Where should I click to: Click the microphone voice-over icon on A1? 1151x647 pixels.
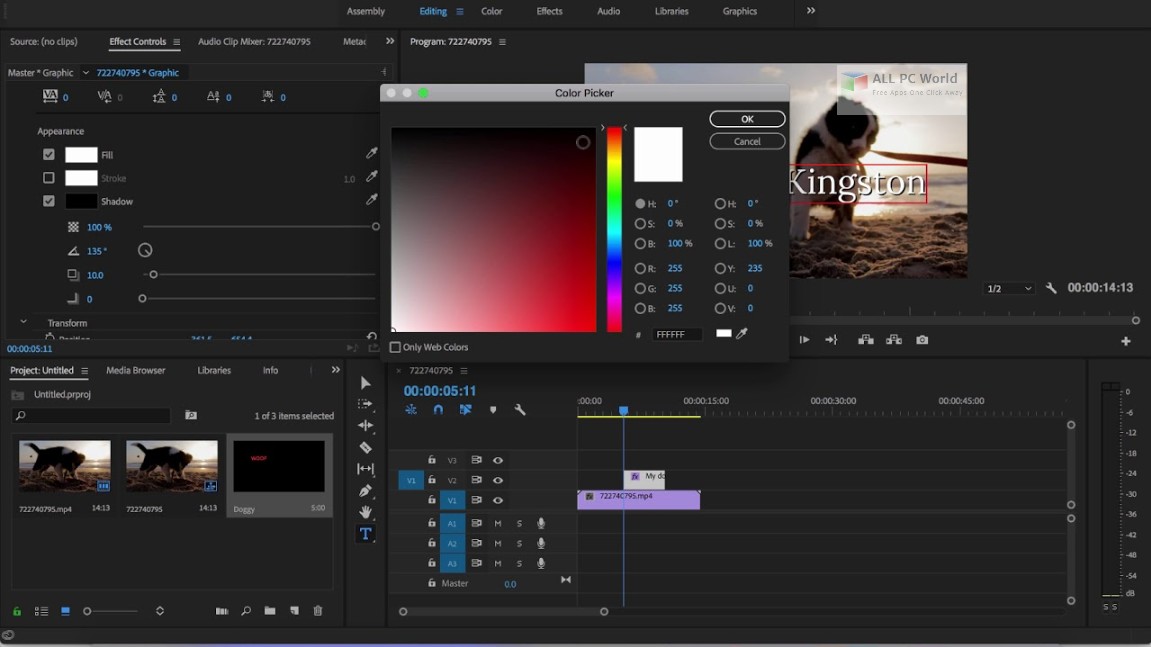(541, 524)
